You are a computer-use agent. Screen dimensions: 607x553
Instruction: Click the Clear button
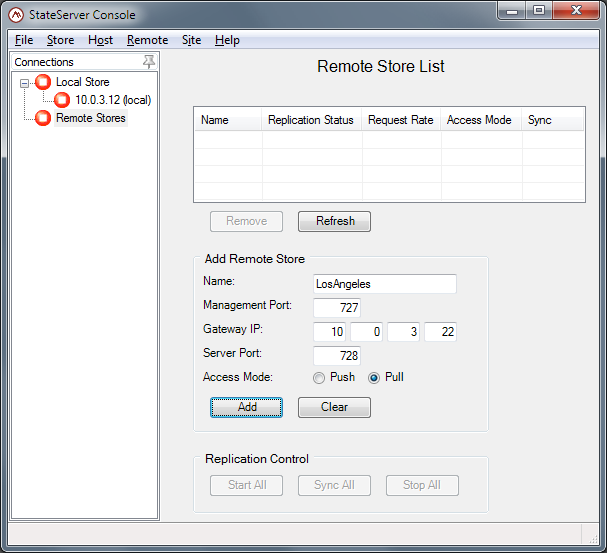(334, 407)
